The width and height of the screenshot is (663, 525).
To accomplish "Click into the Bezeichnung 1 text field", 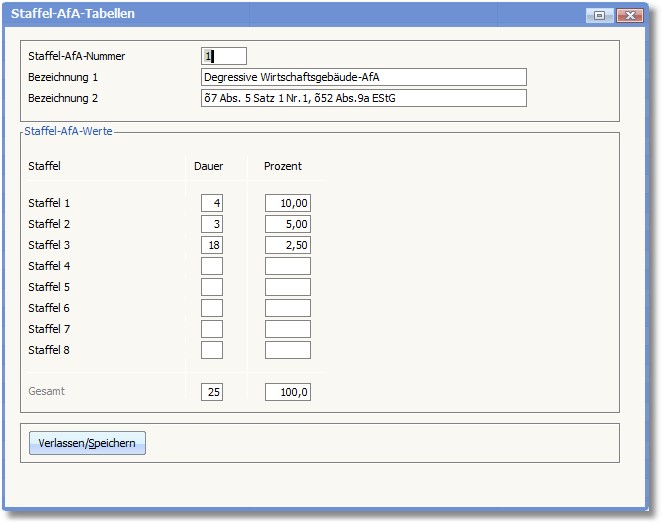I will pyautogui.click(x=363, y=77).
